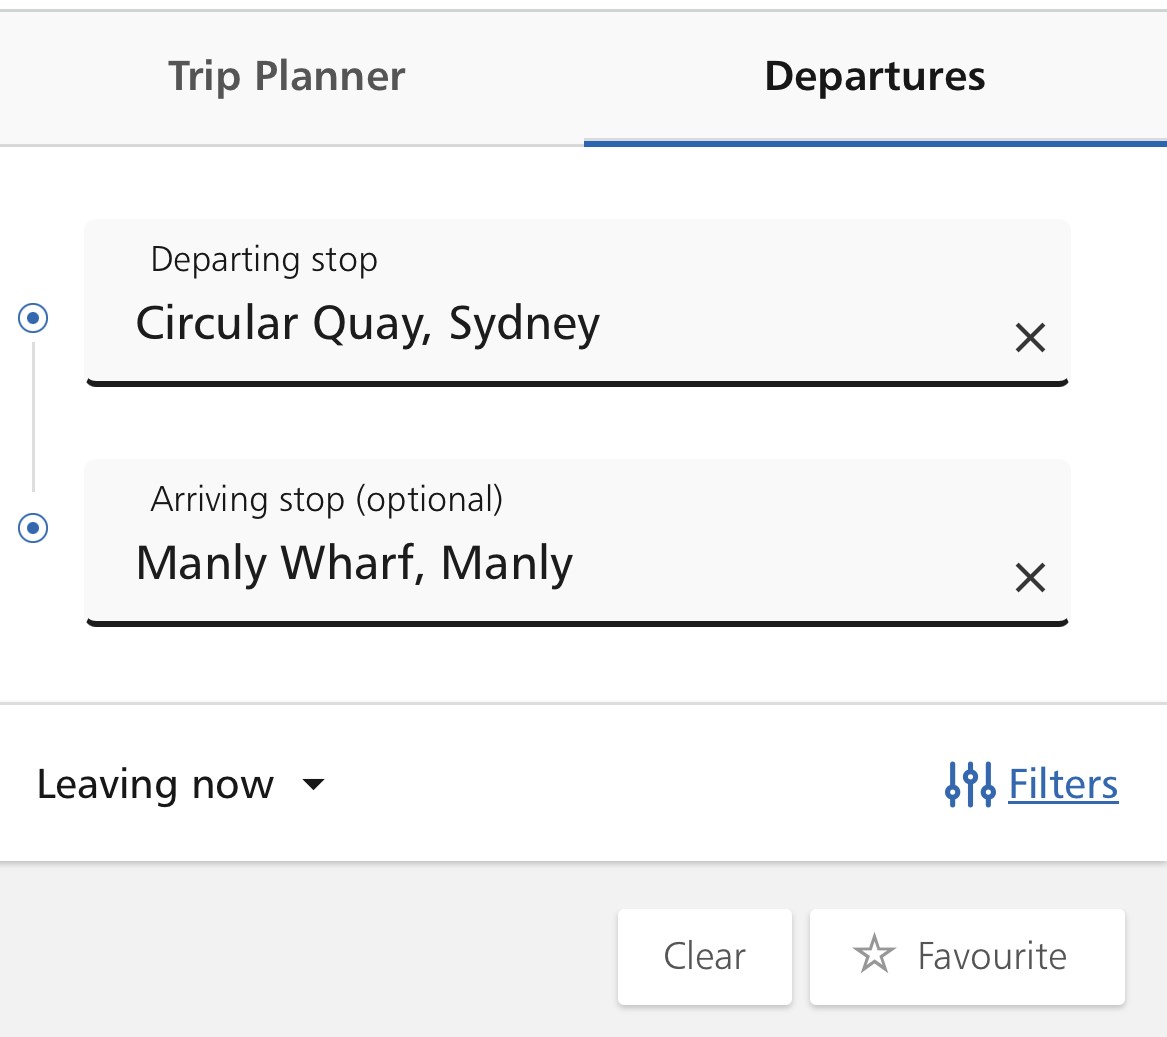Open the Filters link
This screenshot has width=1167, height=1037.
[1063, 785]
